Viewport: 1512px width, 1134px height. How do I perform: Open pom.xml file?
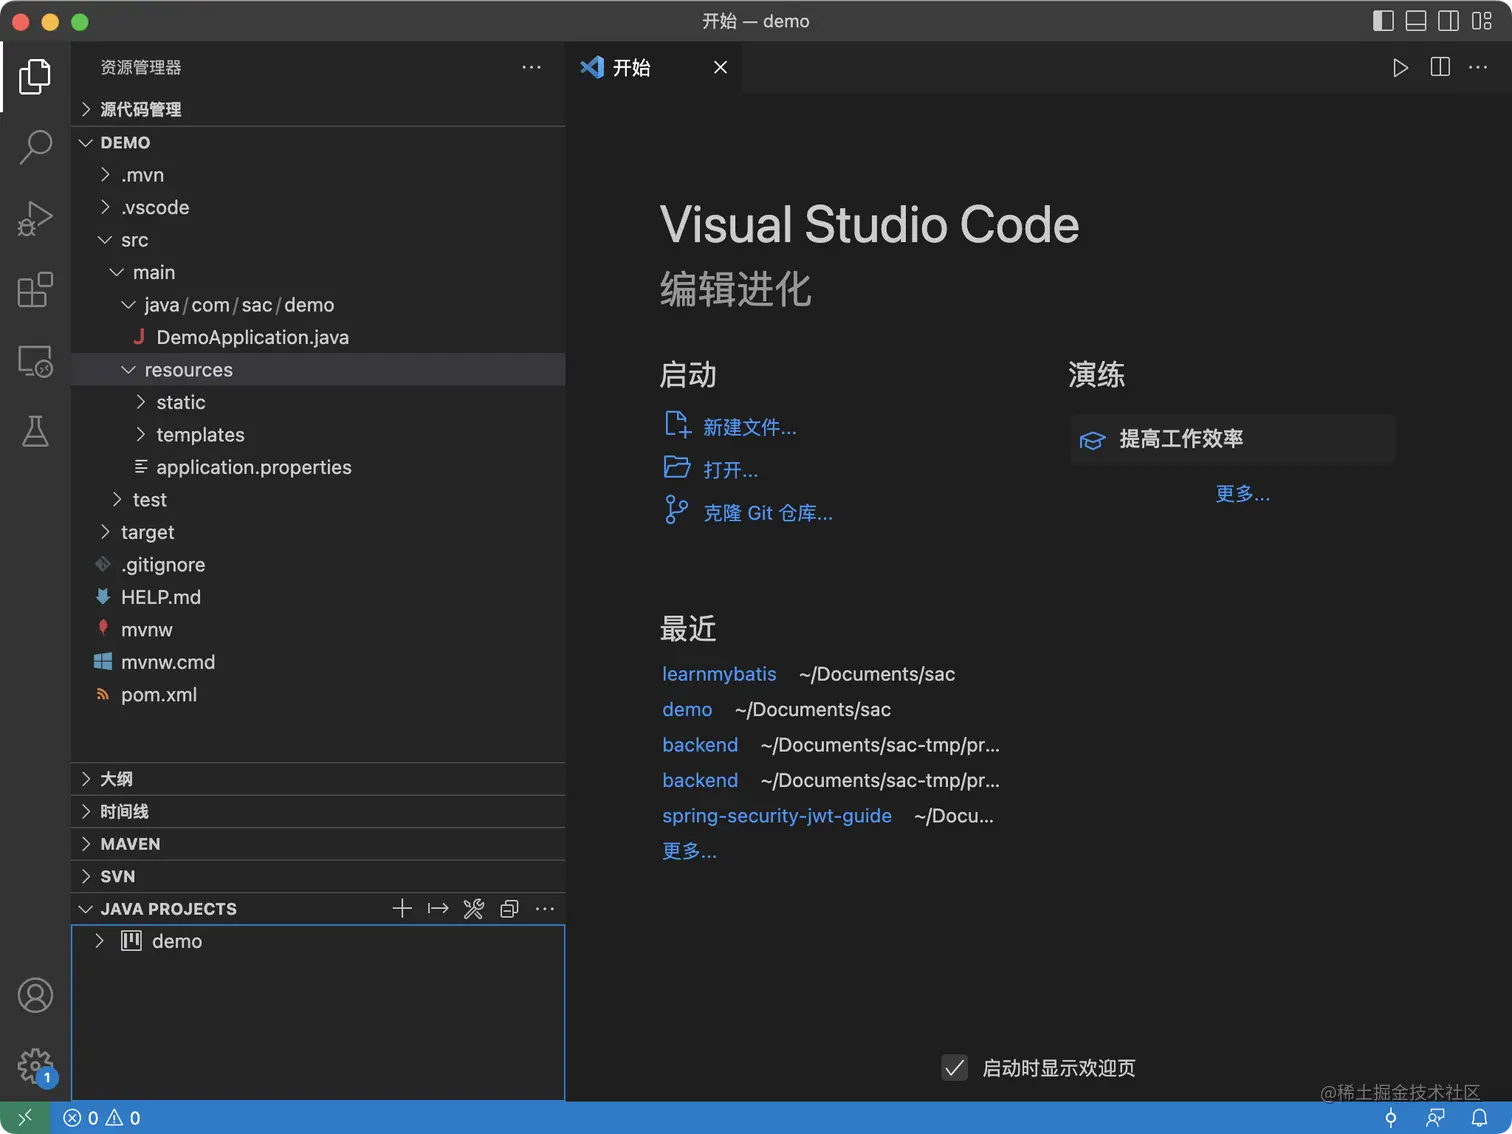tap(318, 694)
